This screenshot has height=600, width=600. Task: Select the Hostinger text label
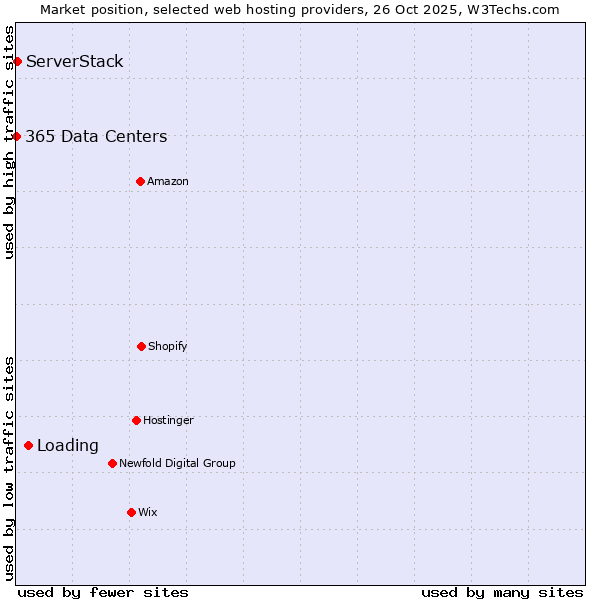[168, 420]
